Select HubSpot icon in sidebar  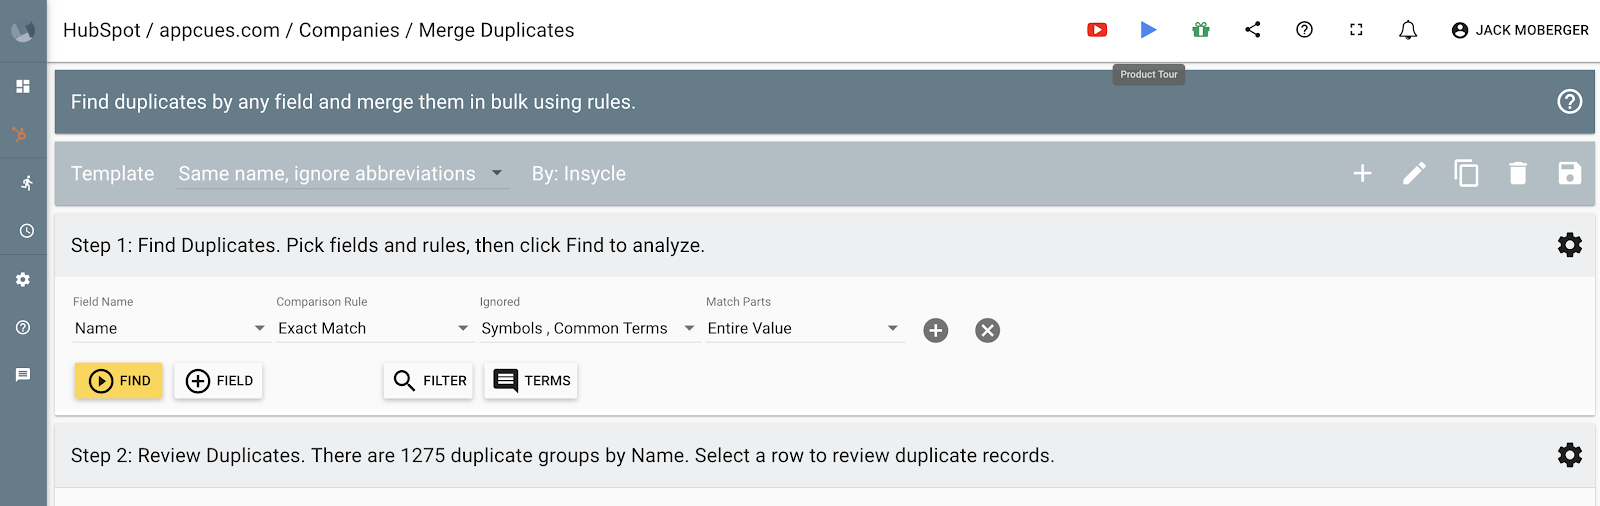pyautogui.click(x=20, y=134)
